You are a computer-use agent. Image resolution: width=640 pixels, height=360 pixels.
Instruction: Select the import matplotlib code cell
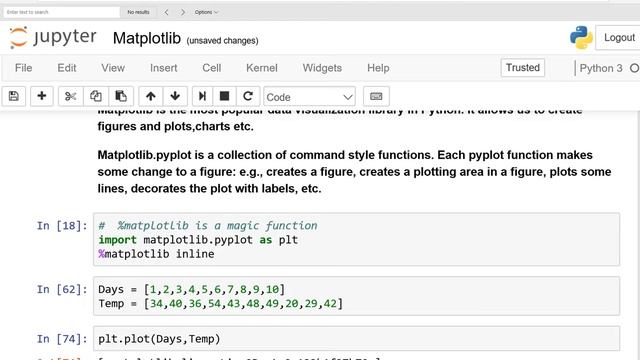point(356,240)
